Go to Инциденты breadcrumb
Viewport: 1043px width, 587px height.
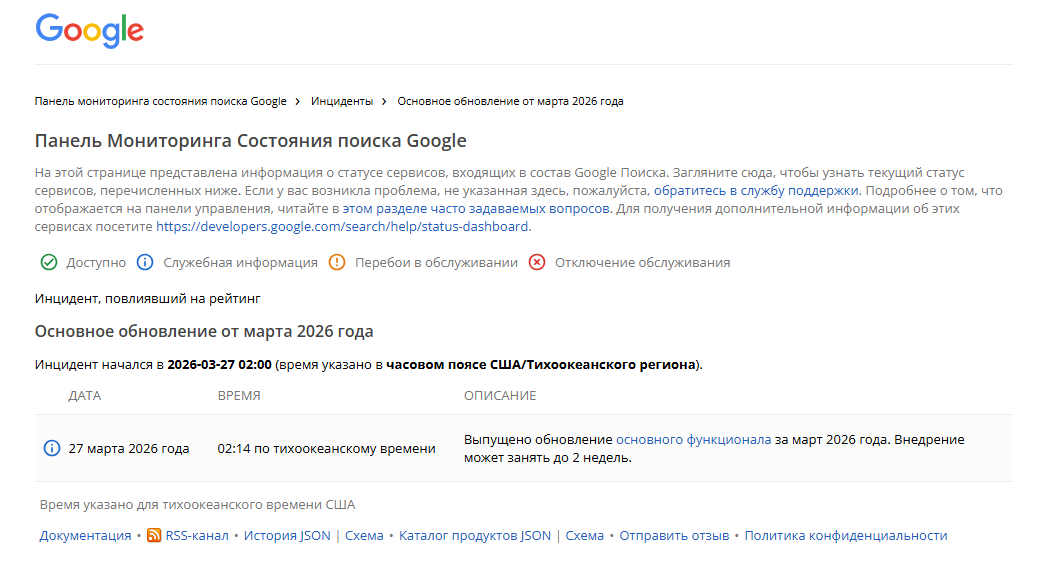pyautogui.click(x=342, y=102)
